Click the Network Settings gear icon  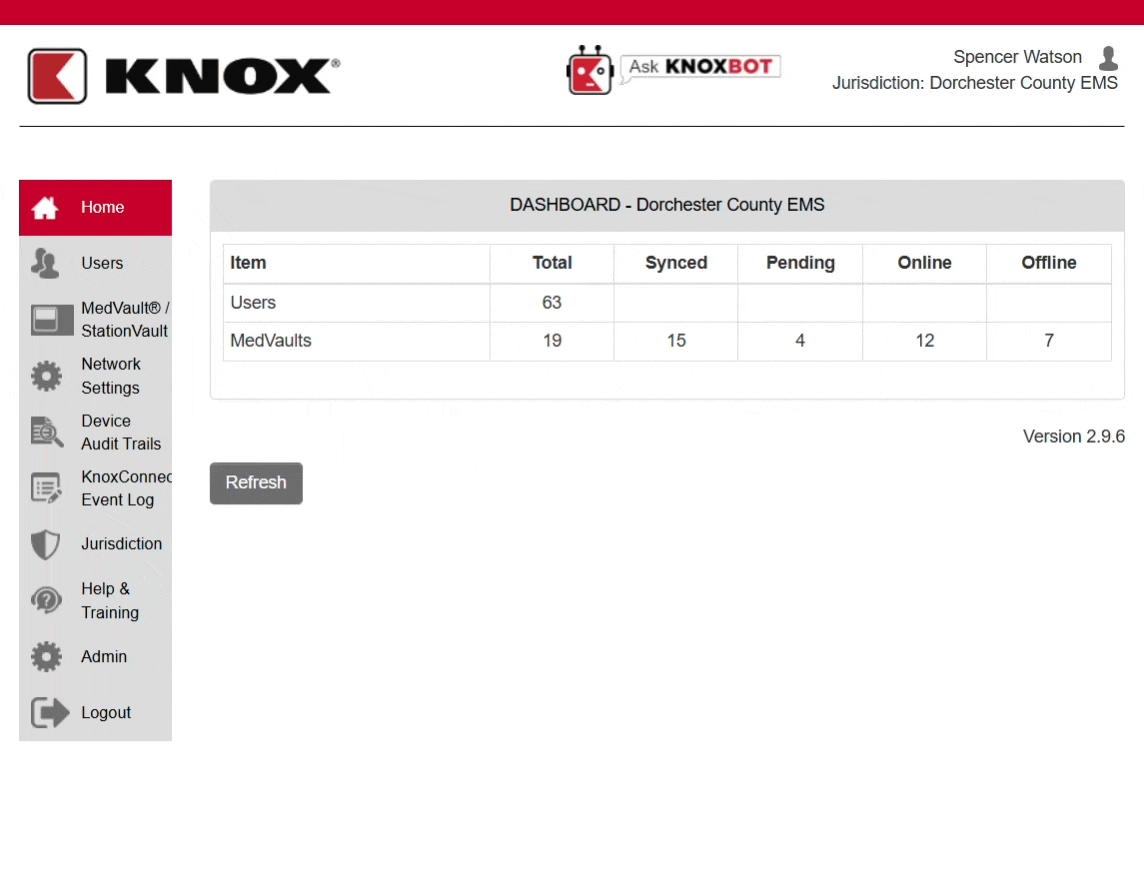coord(46,376)
